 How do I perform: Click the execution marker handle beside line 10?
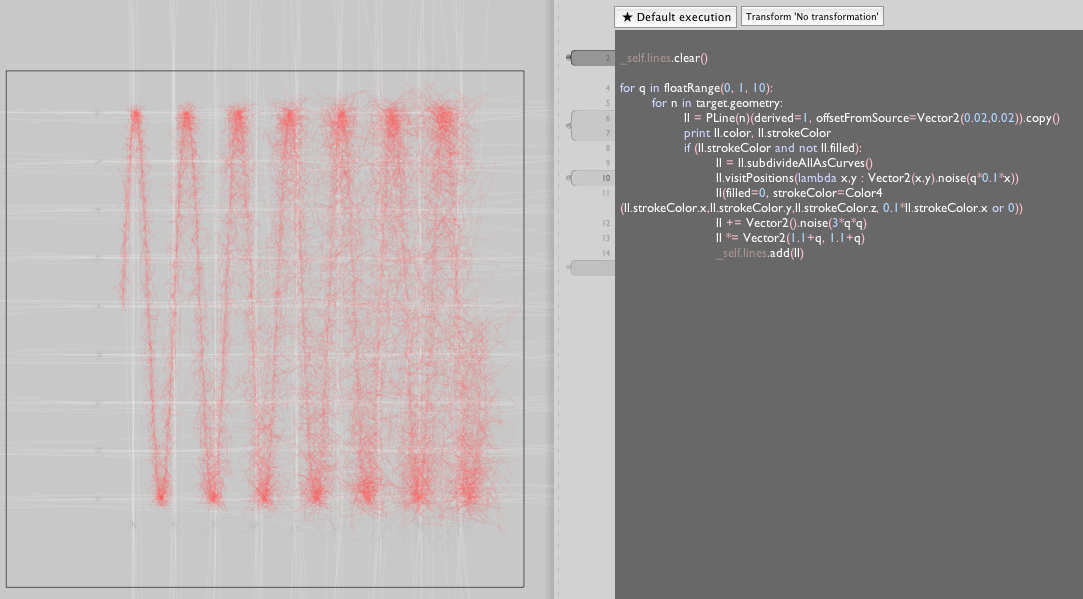coord(590,178)
